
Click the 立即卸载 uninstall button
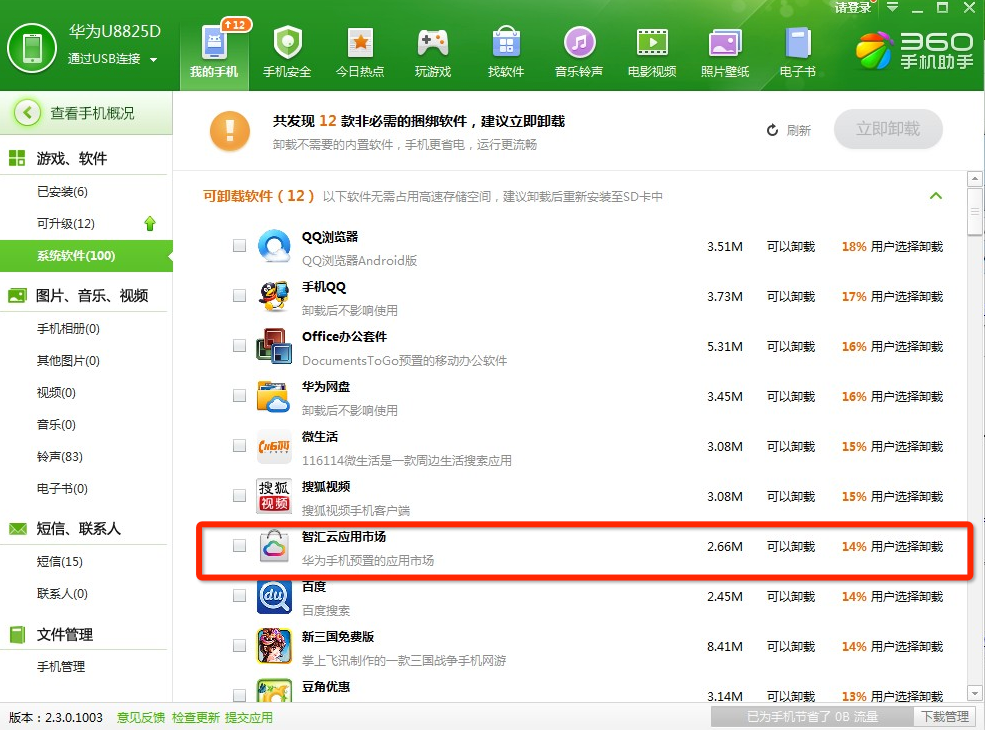pyautogui.click(x=887, y=130)
